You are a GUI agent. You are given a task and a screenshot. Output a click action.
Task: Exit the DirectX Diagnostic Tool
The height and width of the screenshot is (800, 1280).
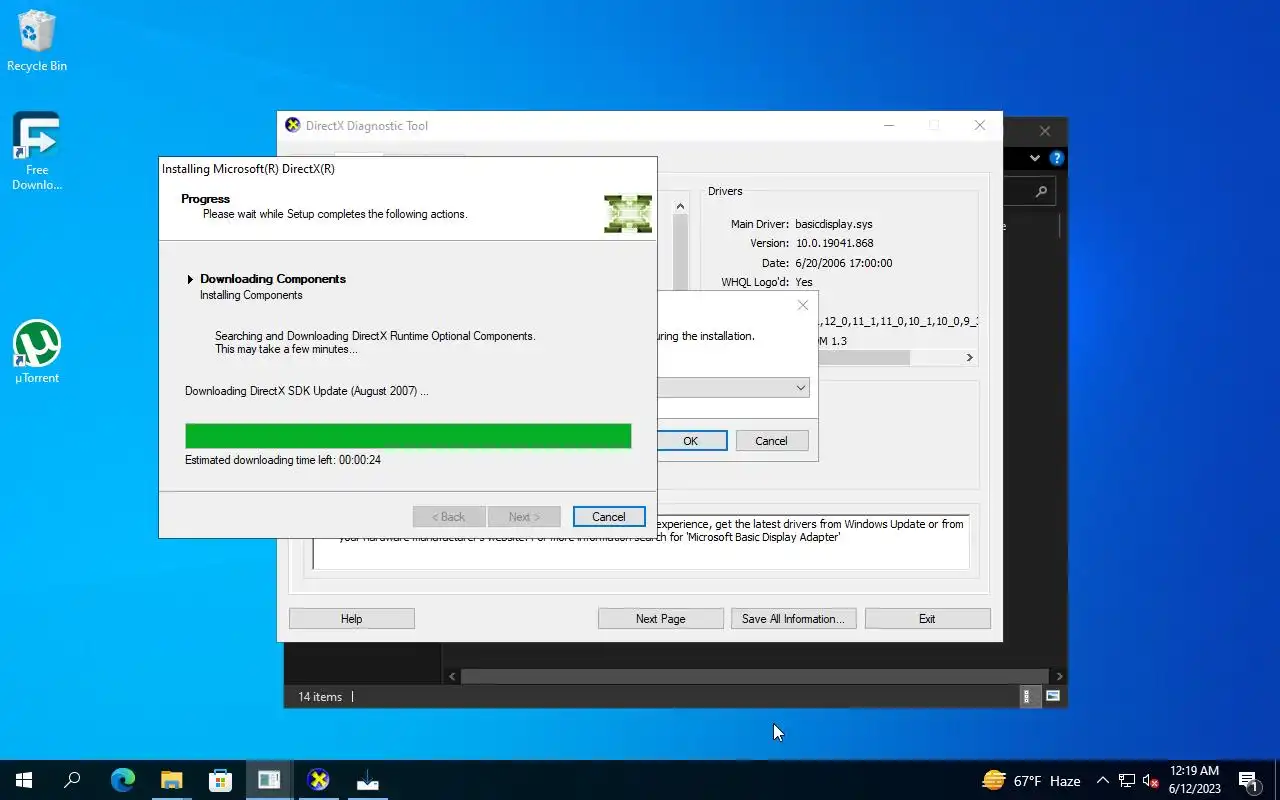coord(927,619)
